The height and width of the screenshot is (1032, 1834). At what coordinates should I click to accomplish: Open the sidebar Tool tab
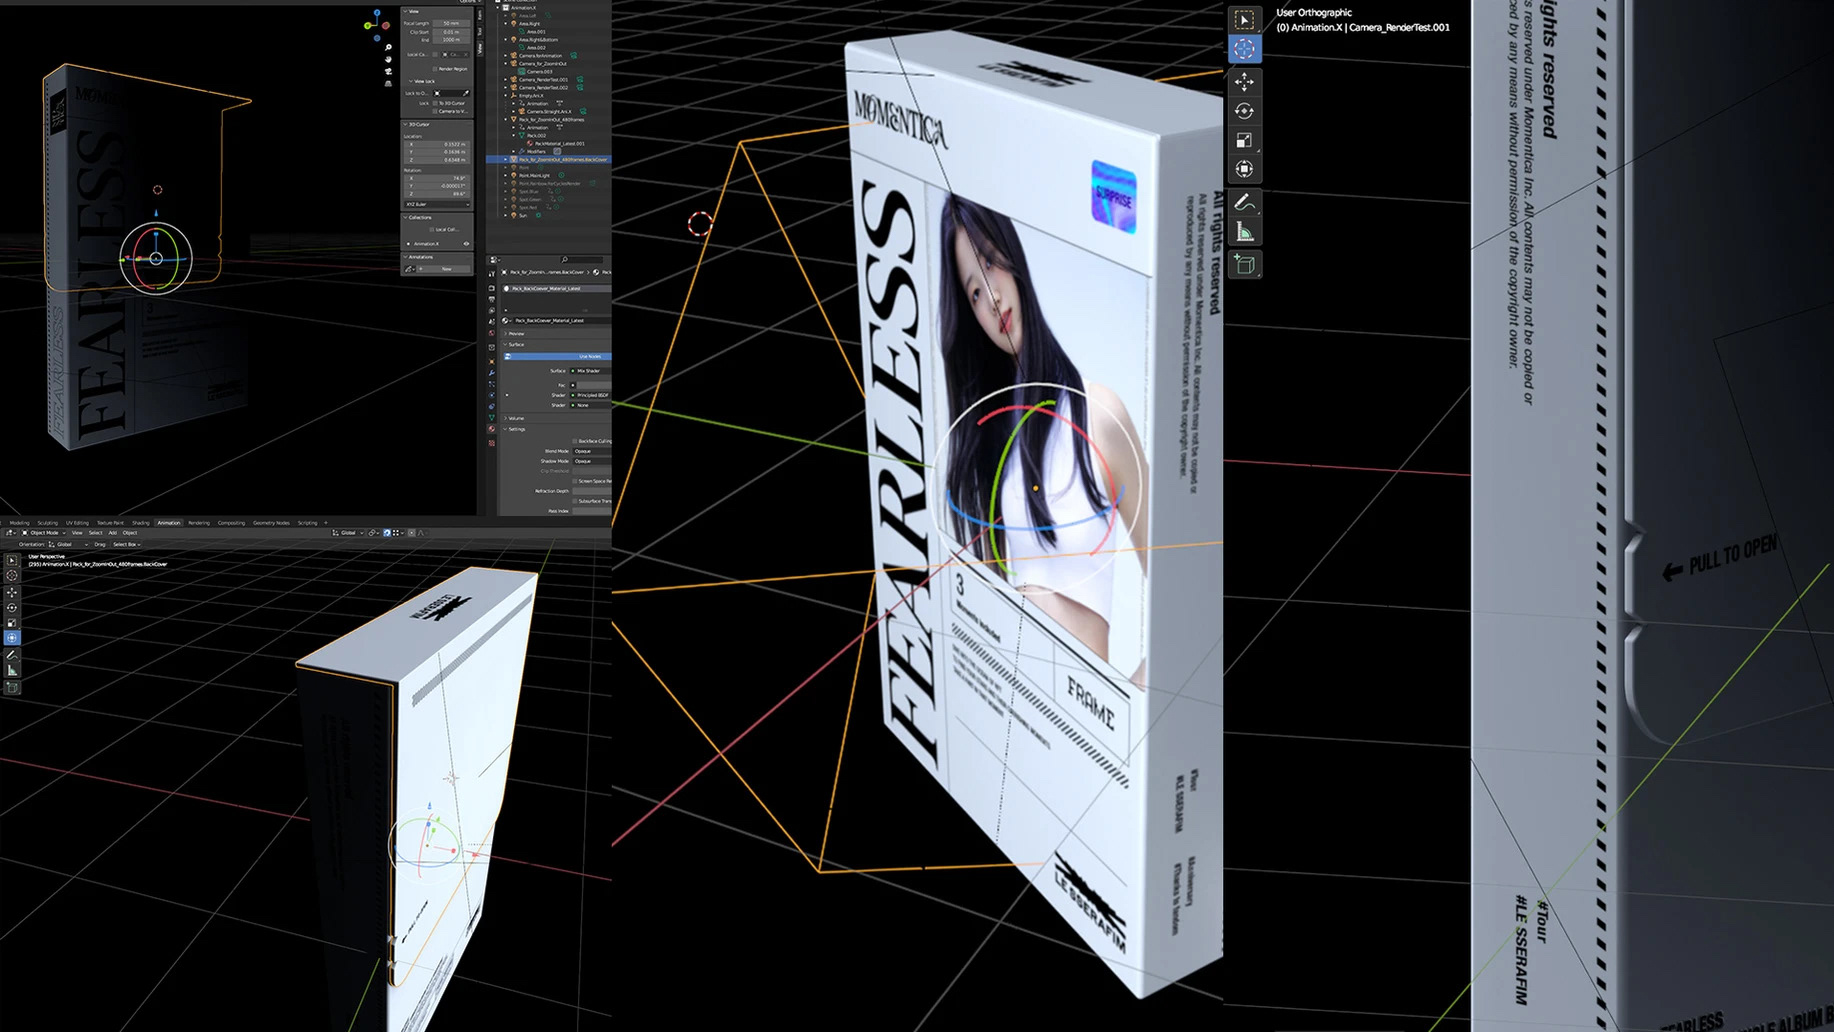coord(480,32)
